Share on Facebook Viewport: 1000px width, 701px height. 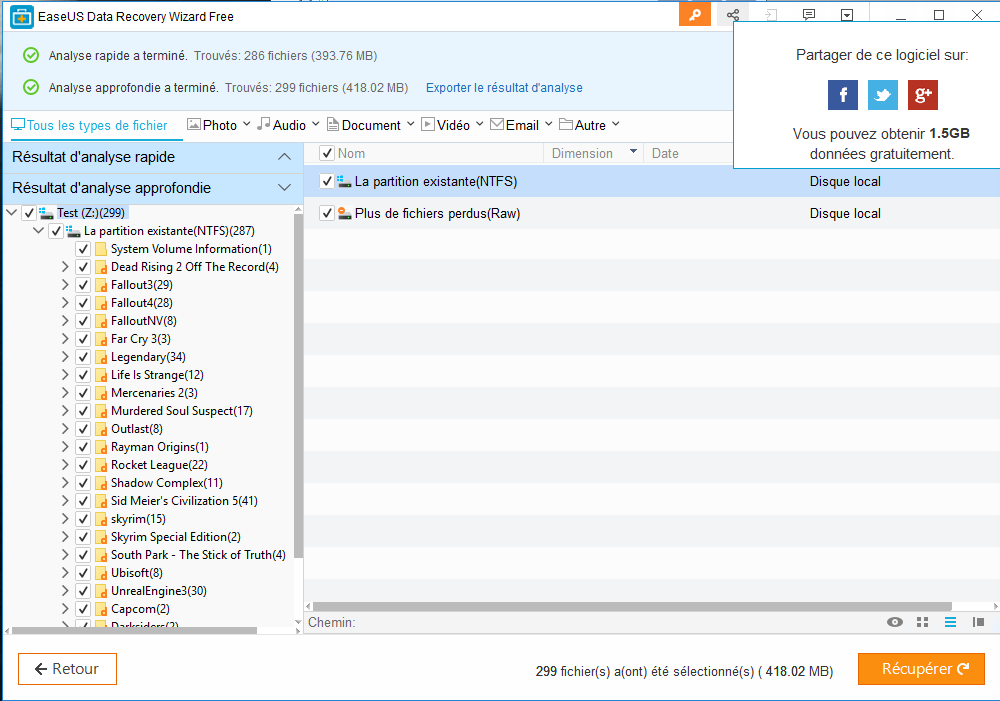(x=842, y=95)
